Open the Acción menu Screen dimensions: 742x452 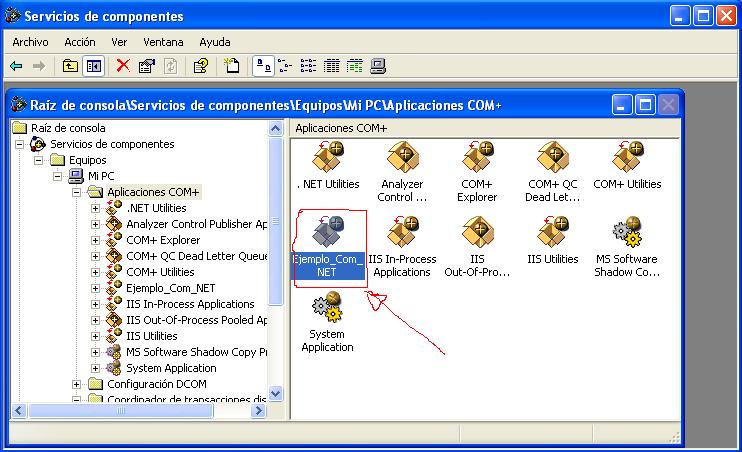click(80, 42)
